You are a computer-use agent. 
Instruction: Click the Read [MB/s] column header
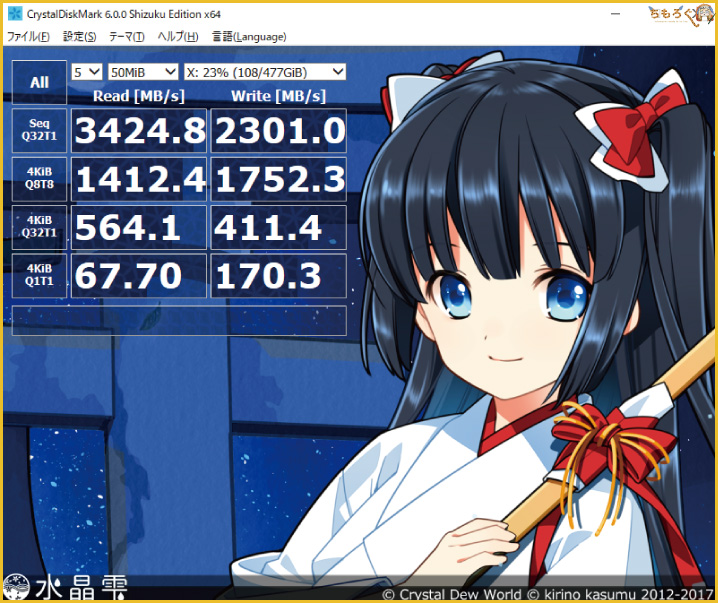pos(139,96)
